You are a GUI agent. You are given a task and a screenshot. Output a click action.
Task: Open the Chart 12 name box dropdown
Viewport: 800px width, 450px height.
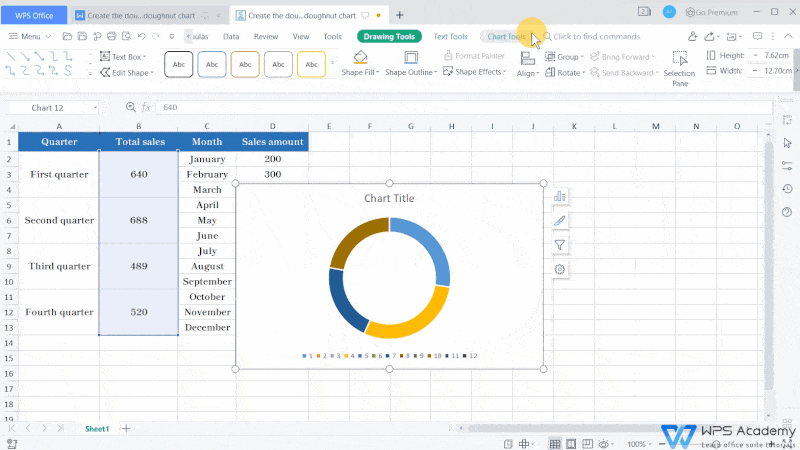95,107
